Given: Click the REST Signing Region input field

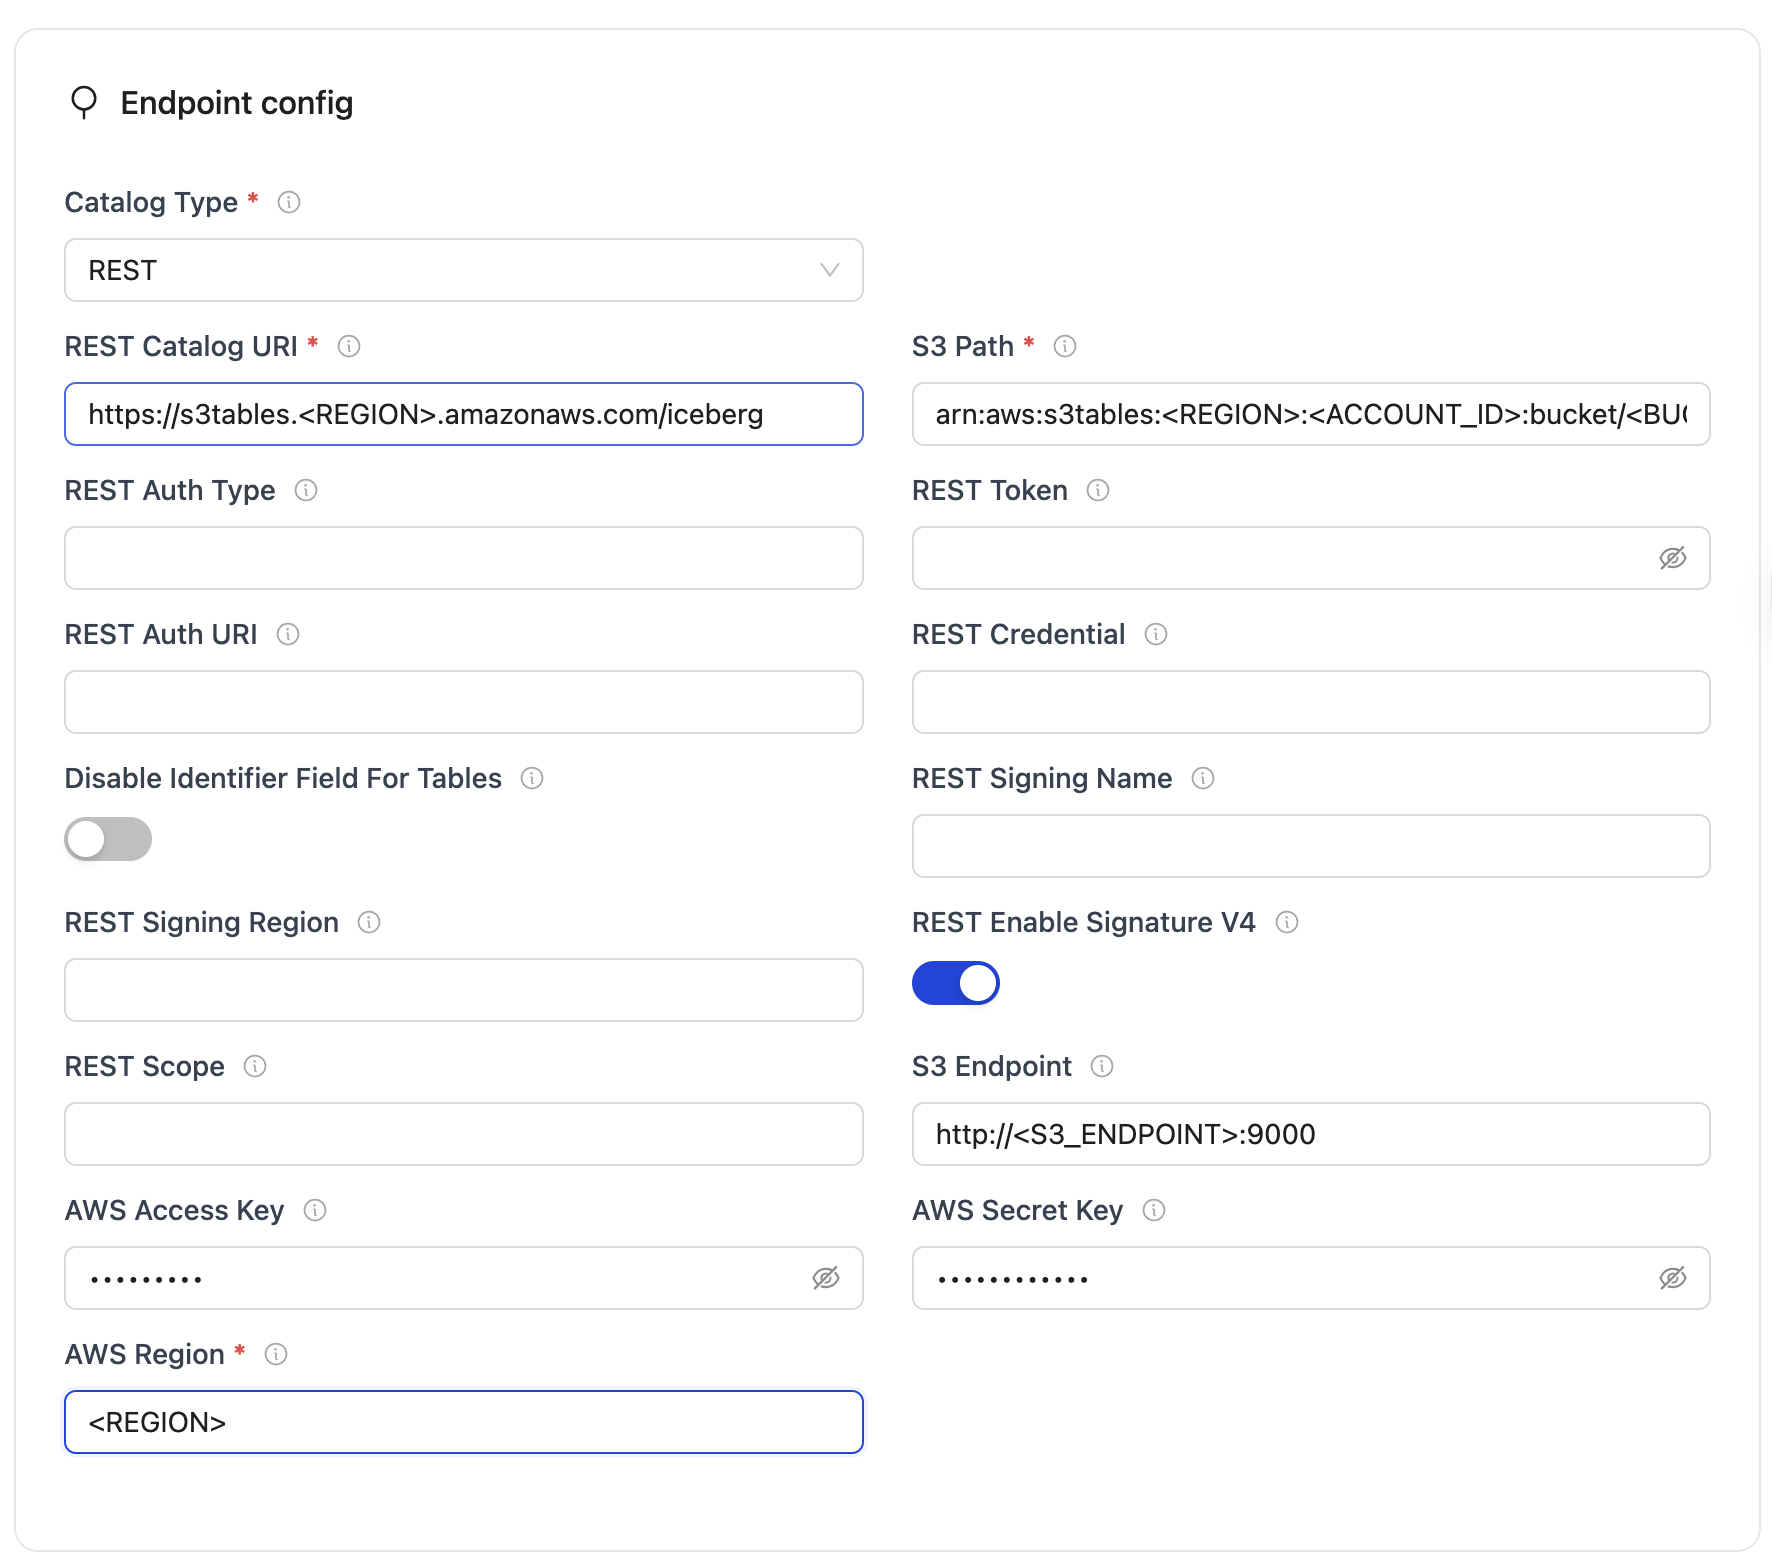Looking at the screenshot, I should 463,990.
